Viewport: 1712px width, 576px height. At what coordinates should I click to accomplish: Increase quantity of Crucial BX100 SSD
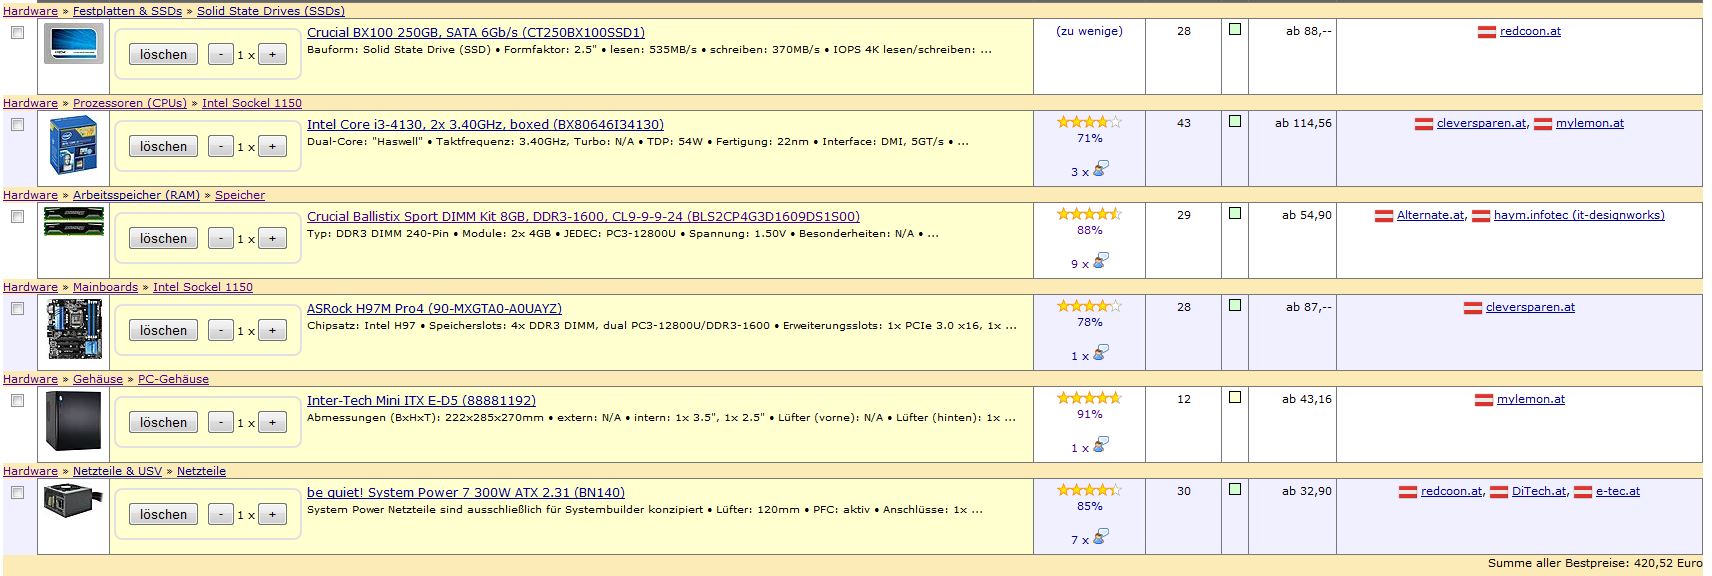click(272, 54)
